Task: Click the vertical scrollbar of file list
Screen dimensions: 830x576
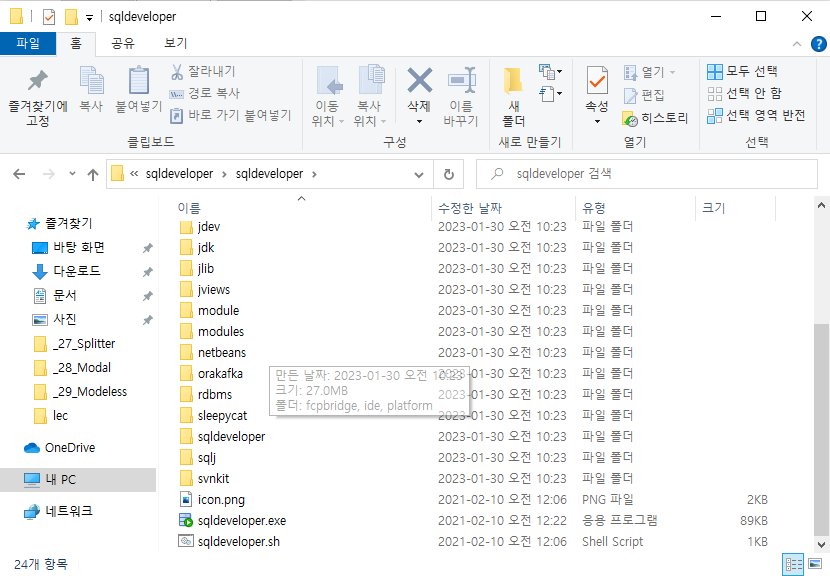Action: coord(821,430)
